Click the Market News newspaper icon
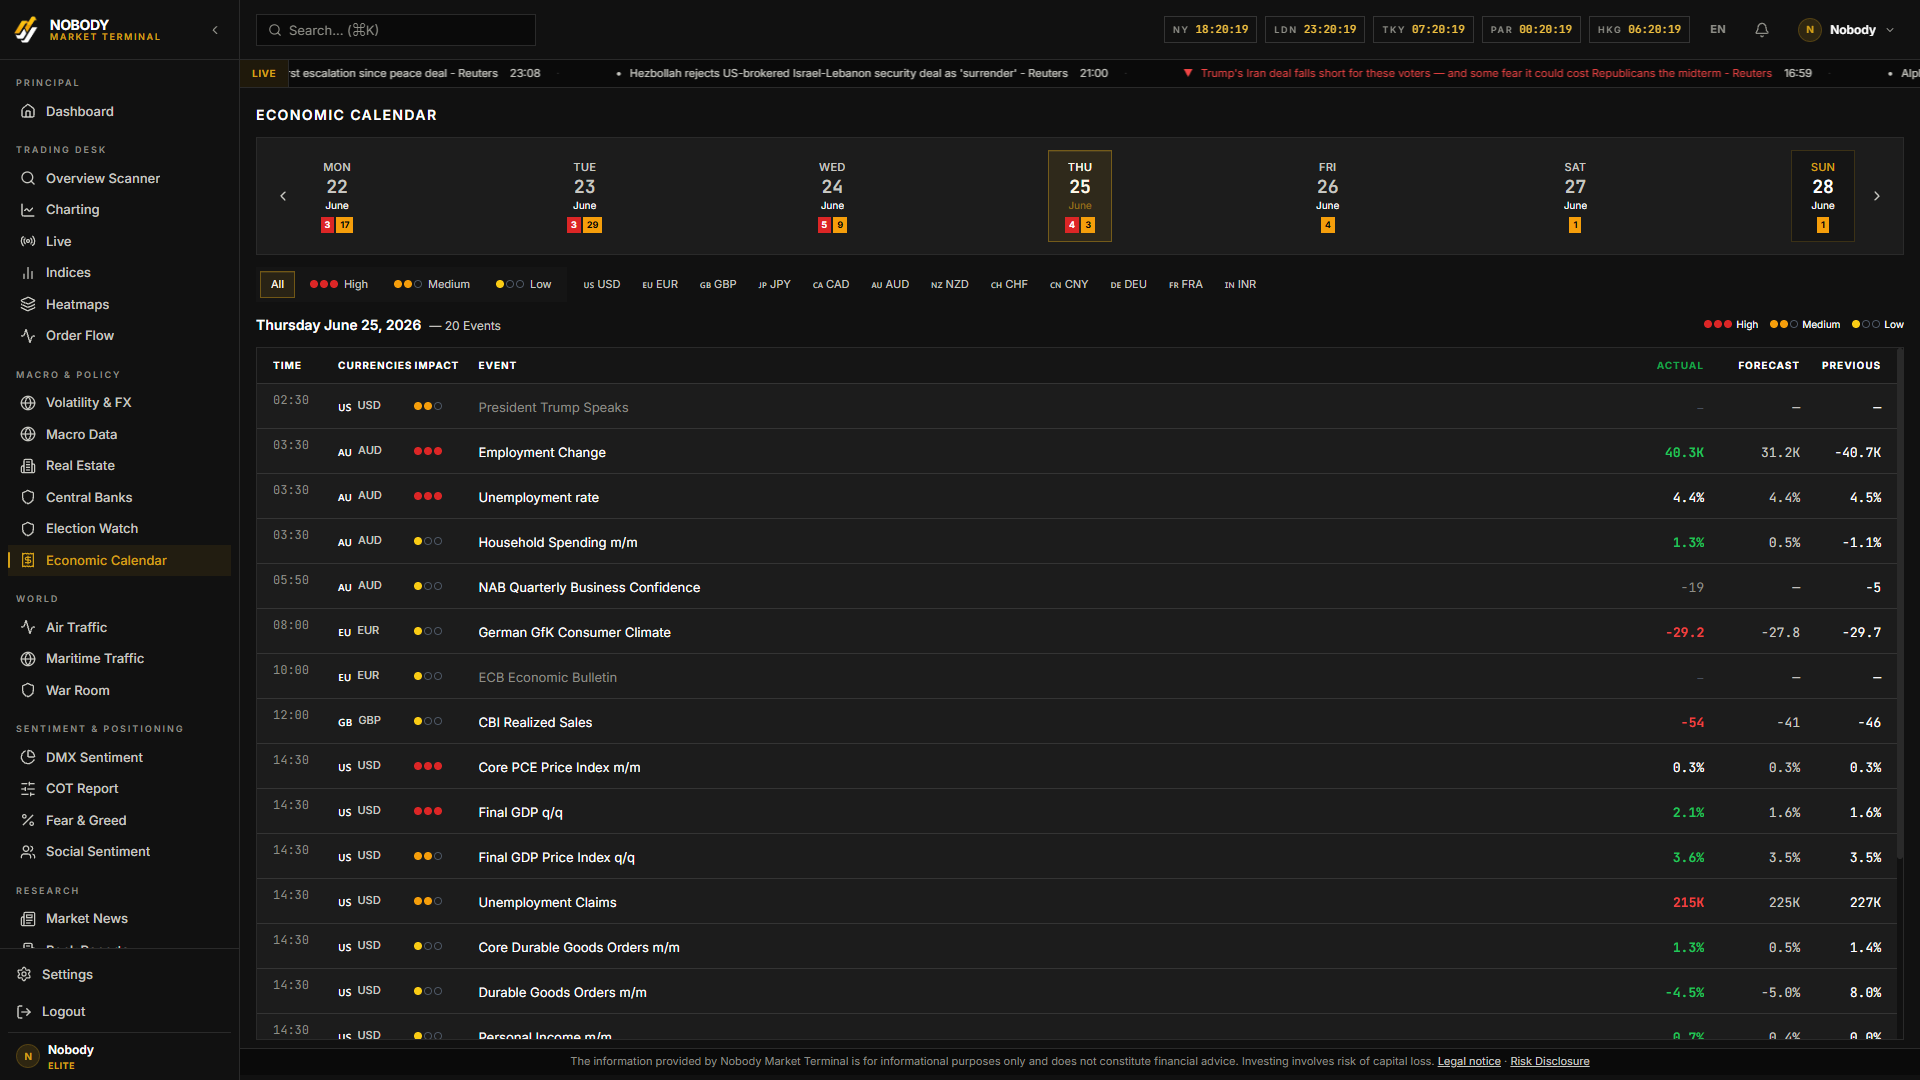This screenshot has width=1920, height=1080. (x=28, y=919)
